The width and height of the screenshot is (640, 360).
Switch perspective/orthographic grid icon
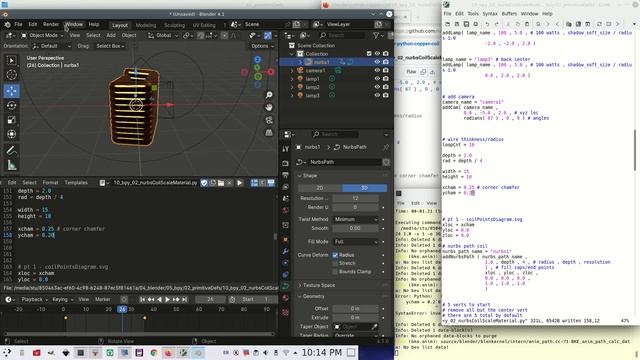pos(269,133)
